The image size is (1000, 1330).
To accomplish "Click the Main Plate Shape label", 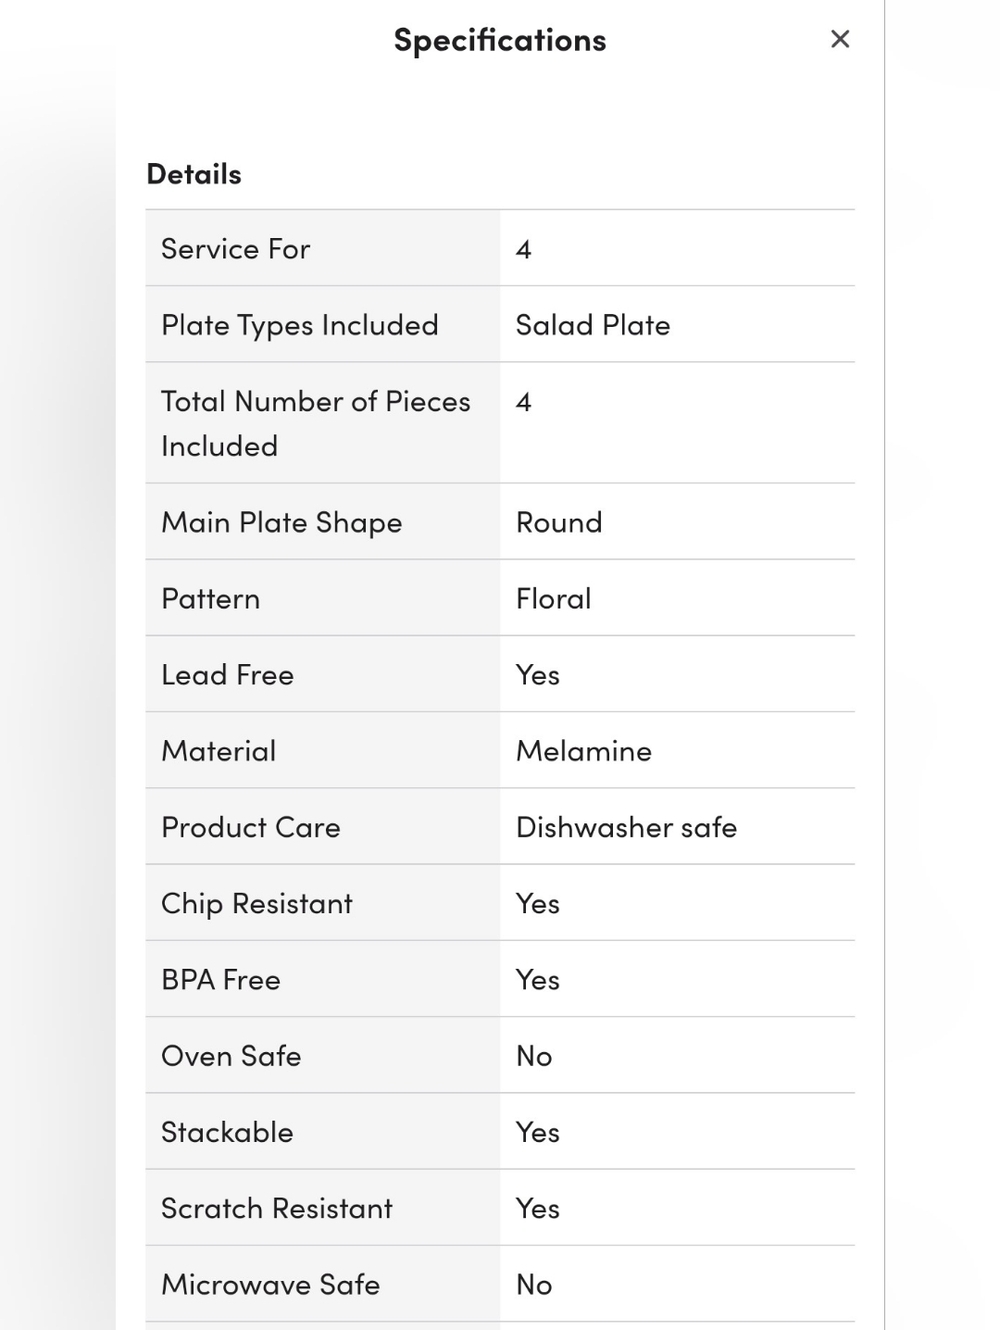I will point(282,522).
